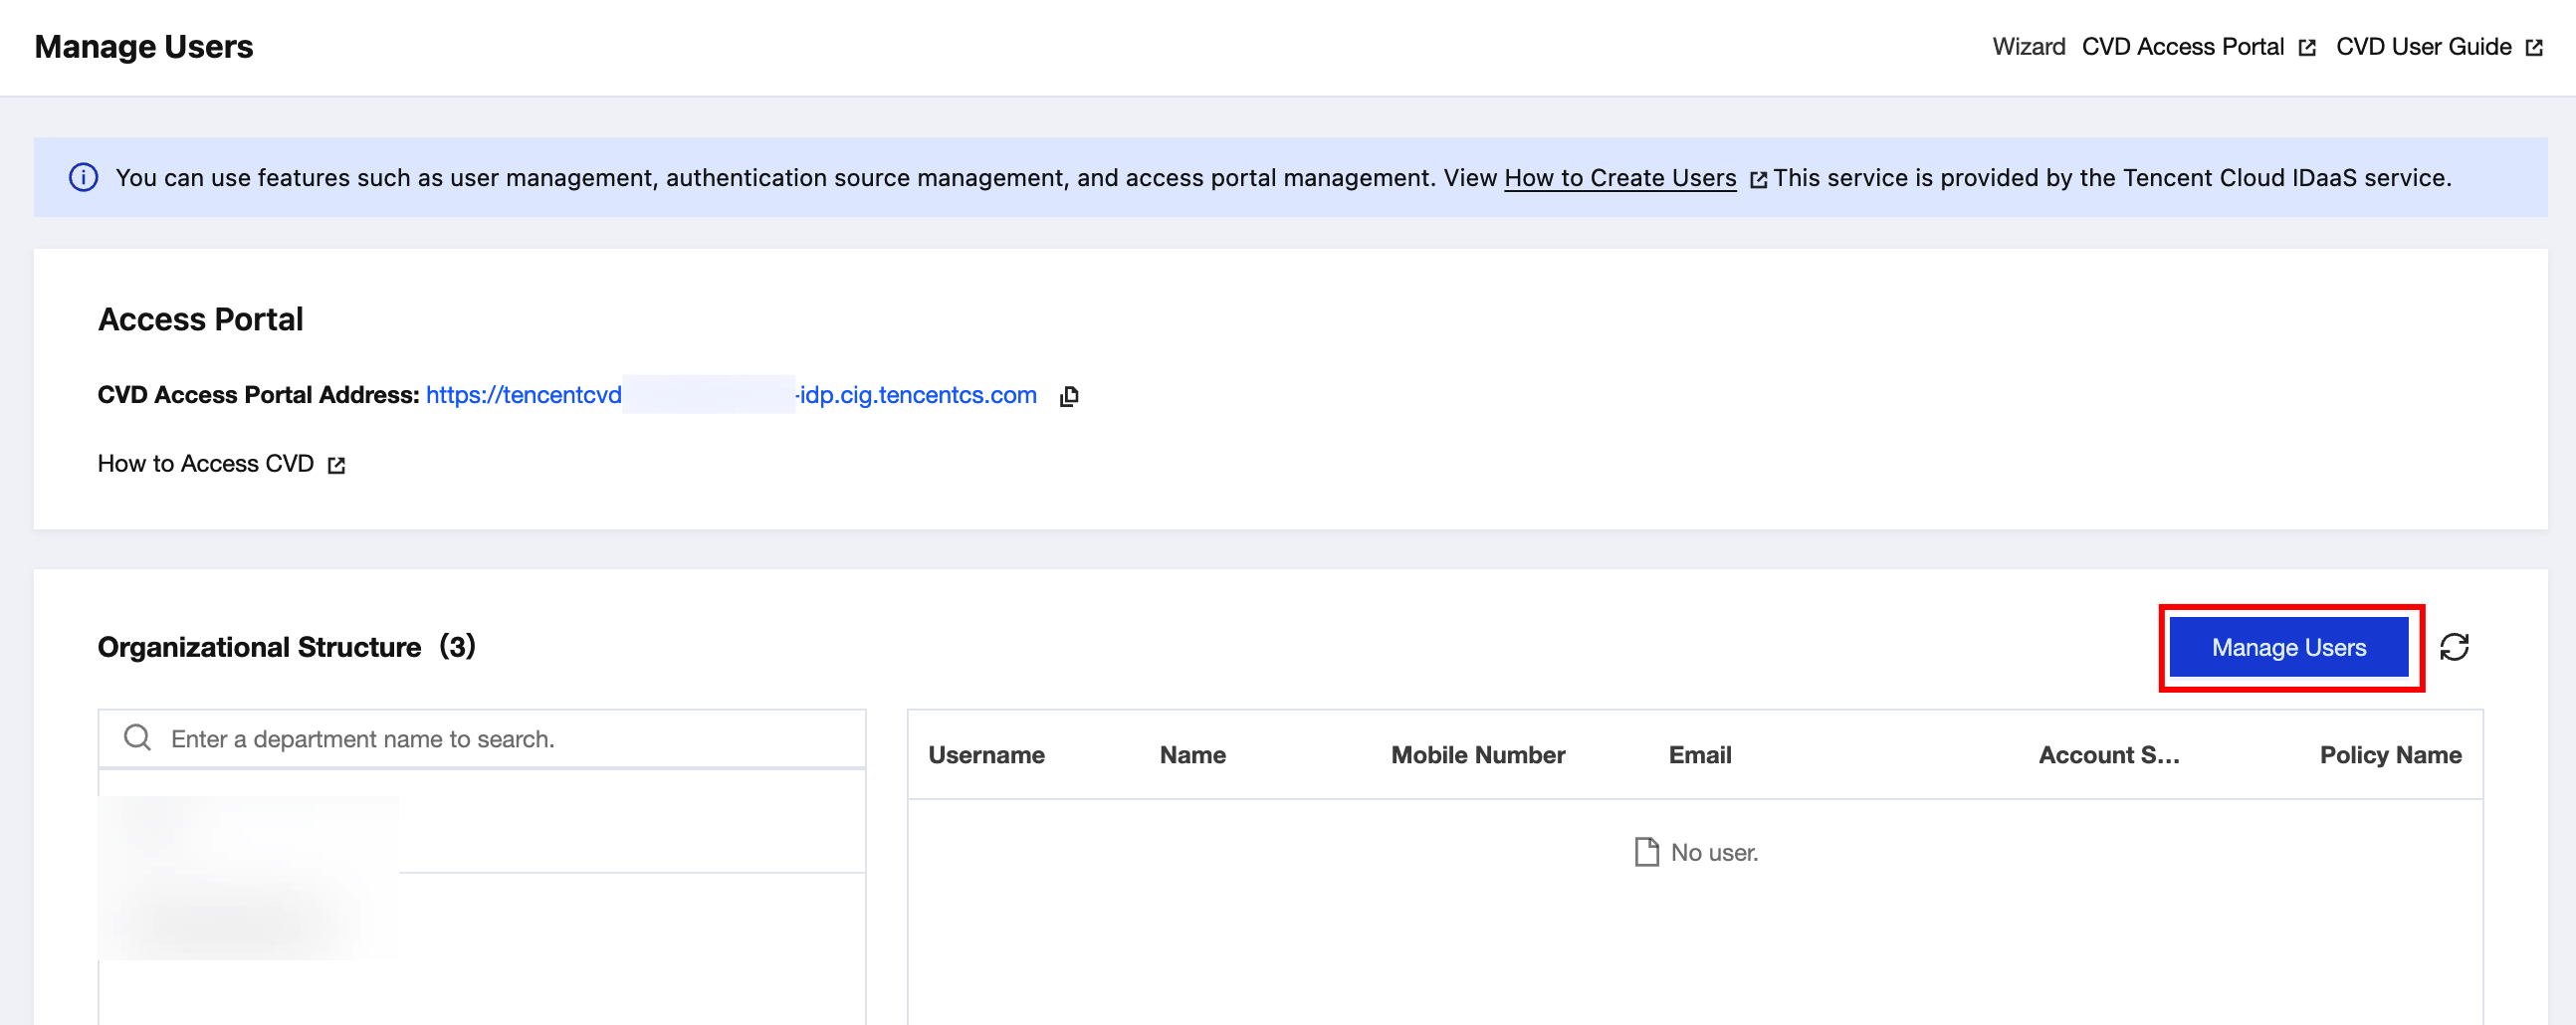This screenshot has height=1025, width=2576.
Task: Open the How to Create Users link
Action: (1619, 178)
